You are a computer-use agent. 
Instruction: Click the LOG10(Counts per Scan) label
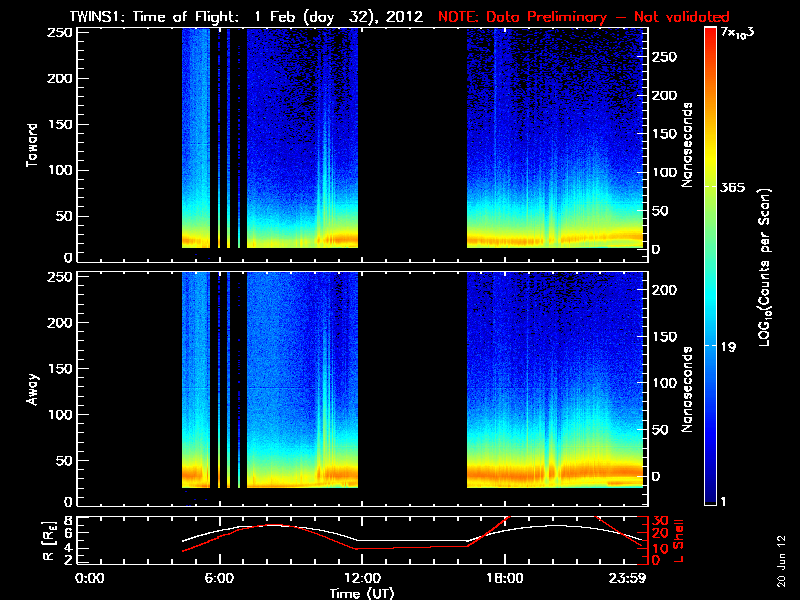click(763, 266)
